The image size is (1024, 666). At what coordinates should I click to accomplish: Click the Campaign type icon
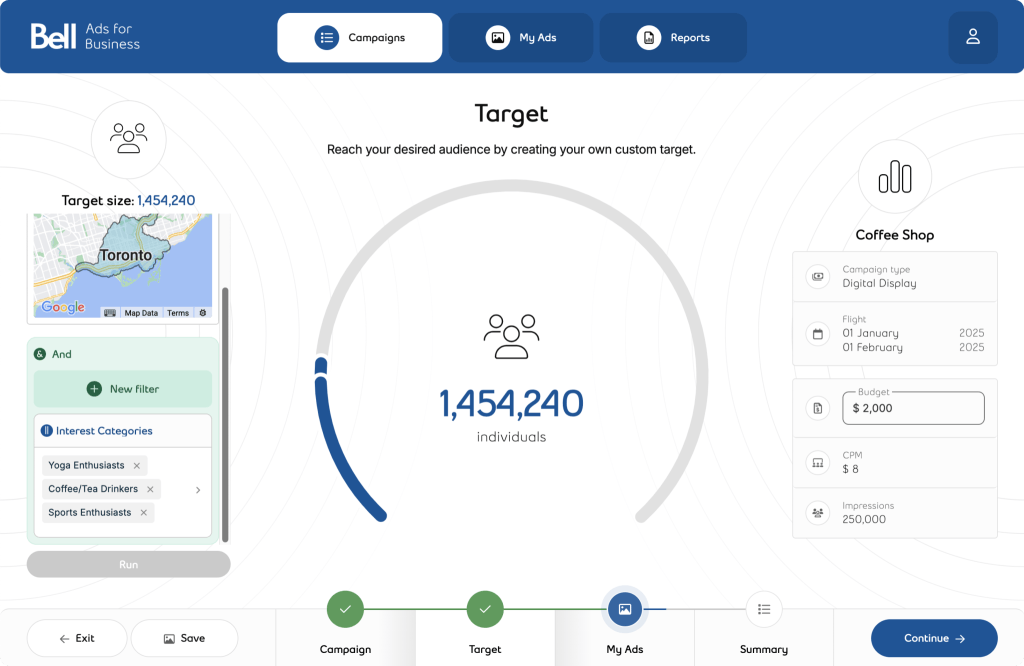pyautogui.click(x=818, y=276)
